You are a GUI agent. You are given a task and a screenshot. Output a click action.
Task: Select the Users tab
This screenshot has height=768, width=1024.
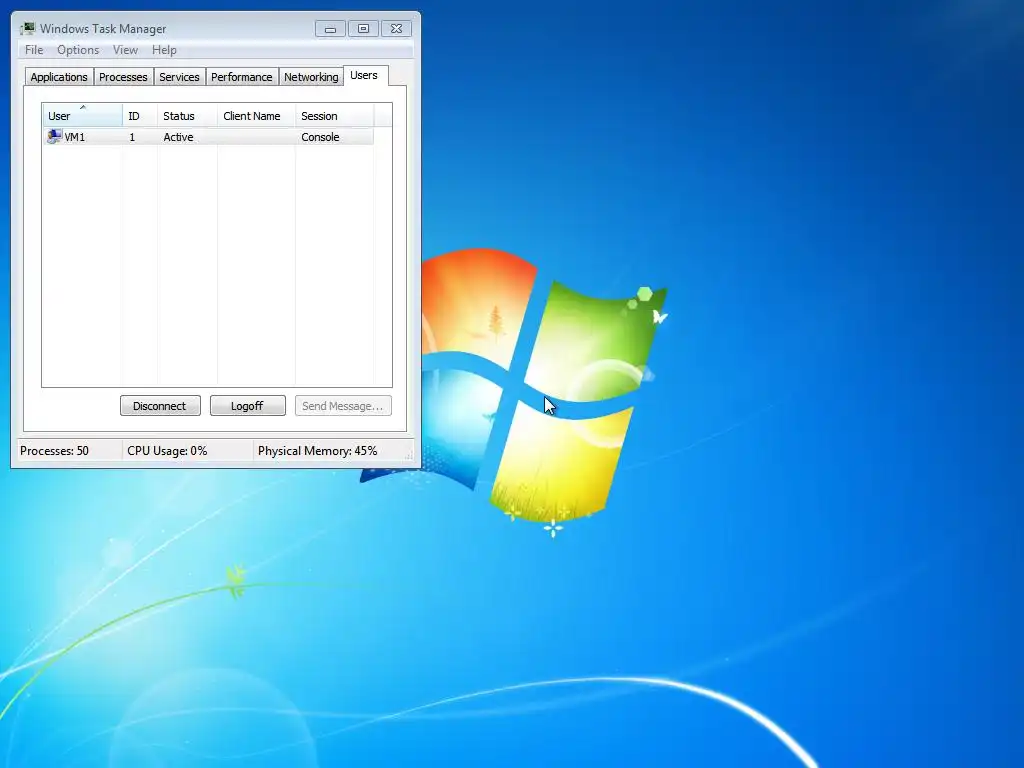coord(364,76)
